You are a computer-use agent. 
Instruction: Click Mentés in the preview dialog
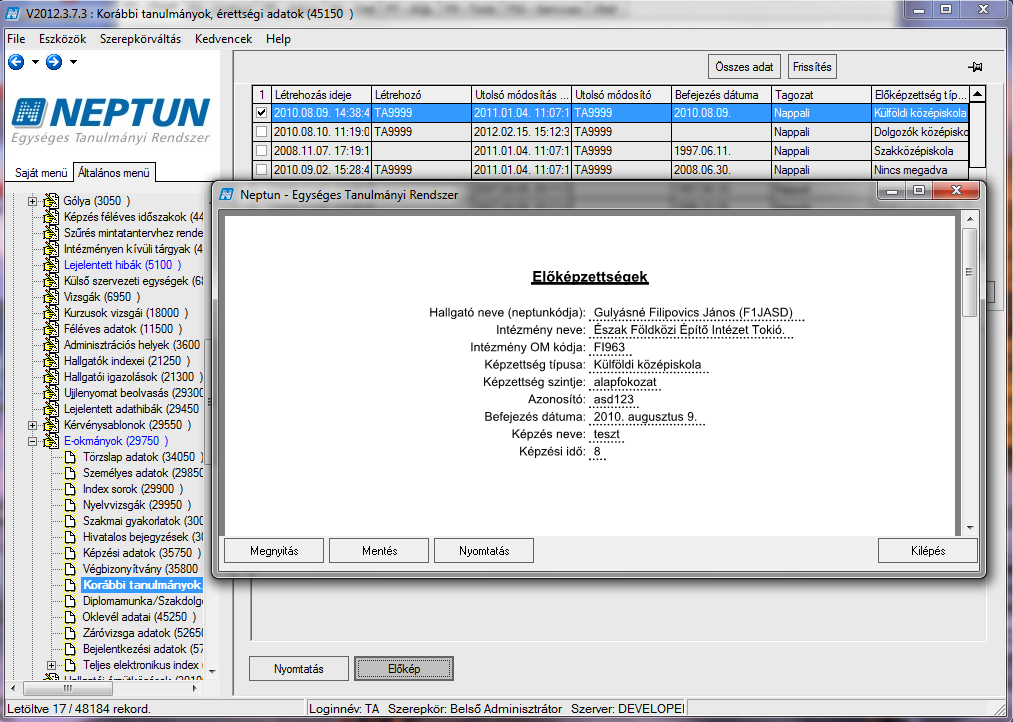tap(379, 551)
